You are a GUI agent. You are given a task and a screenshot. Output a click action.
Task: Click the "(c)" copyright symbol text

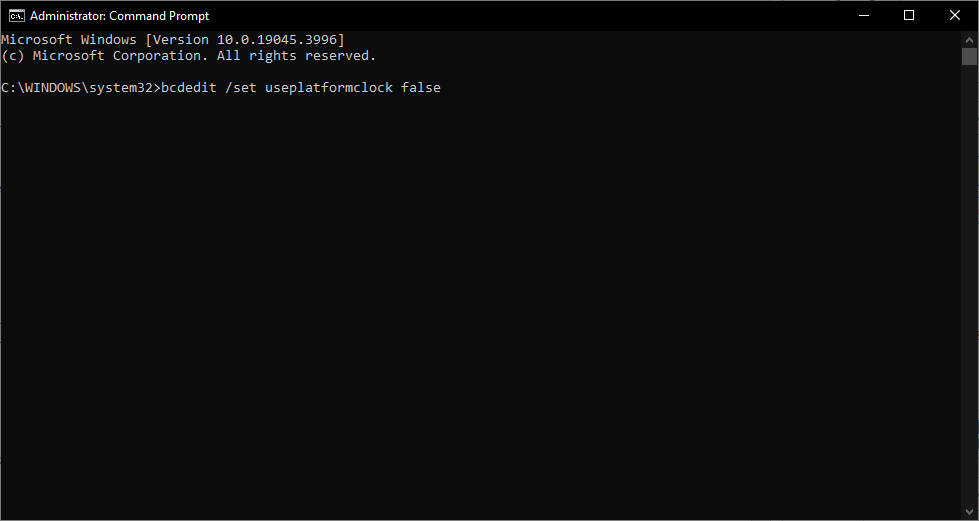pyautogui.click(x=12, y=56)
